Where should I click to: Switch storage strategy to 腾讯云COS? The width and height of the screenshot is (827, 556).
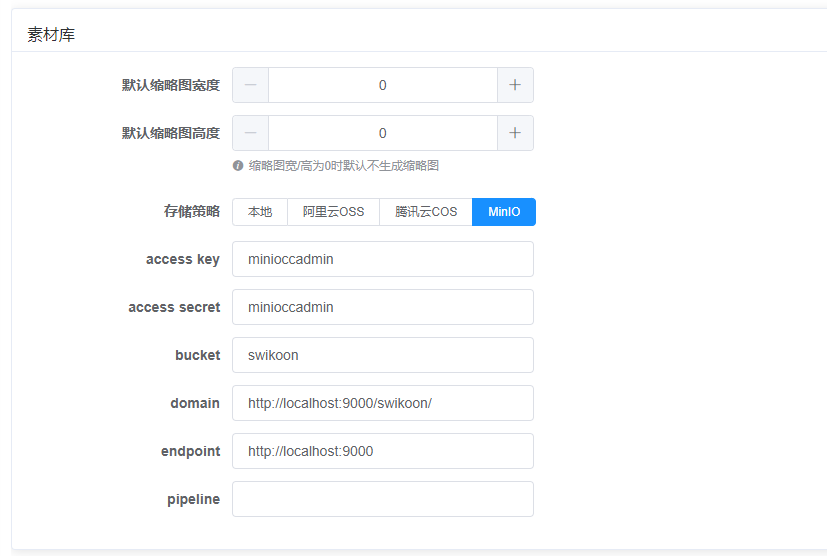(x=426, y=212)
